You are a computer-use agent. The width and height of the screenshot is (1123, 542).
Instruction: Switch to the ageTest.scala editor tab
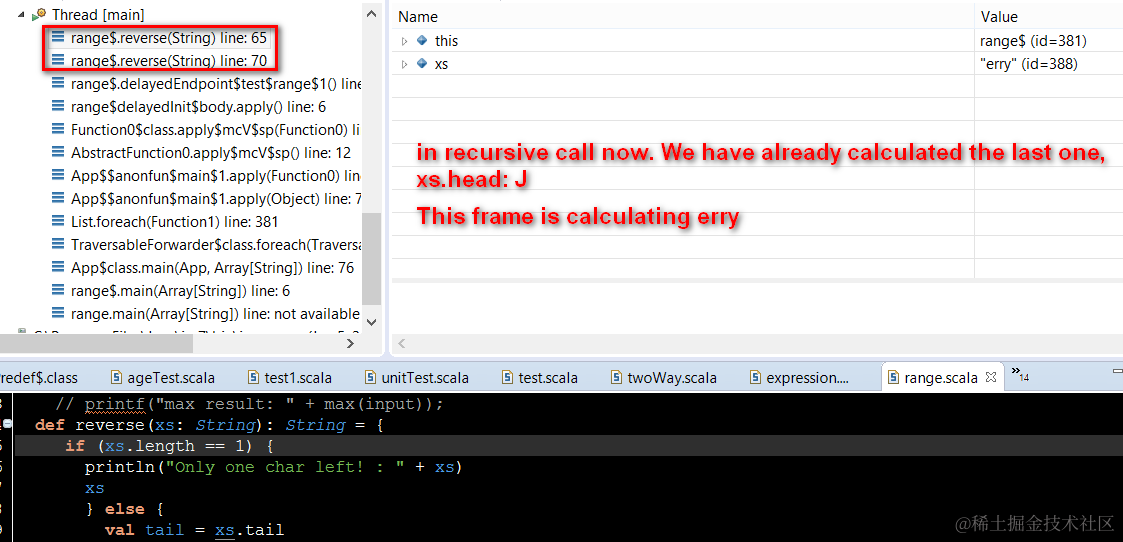170,378
